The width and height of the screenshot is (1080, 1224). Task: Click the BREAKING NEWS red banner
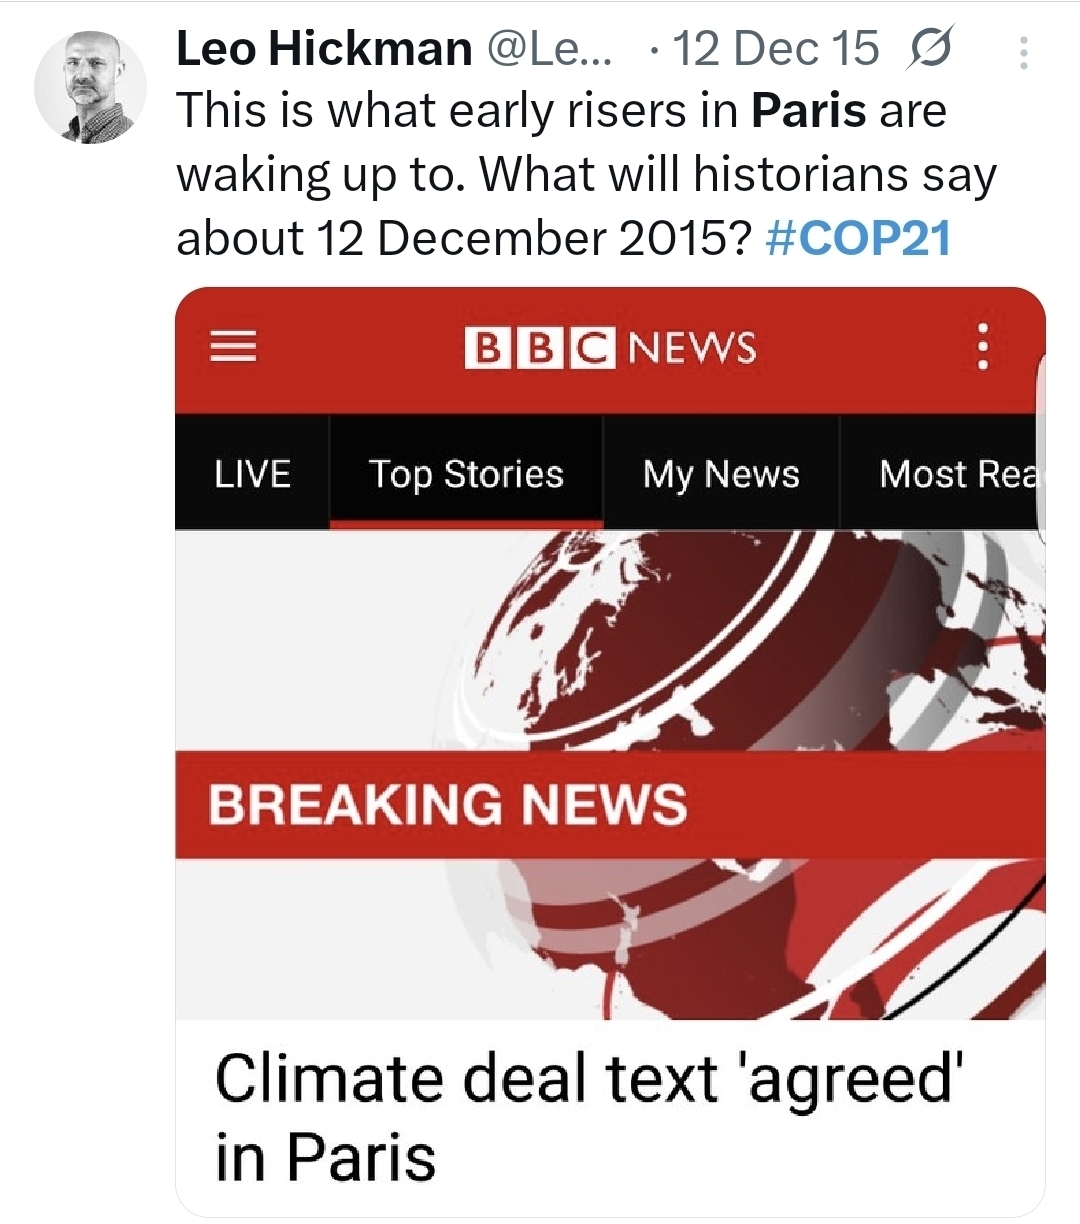(x=610, y=805)
